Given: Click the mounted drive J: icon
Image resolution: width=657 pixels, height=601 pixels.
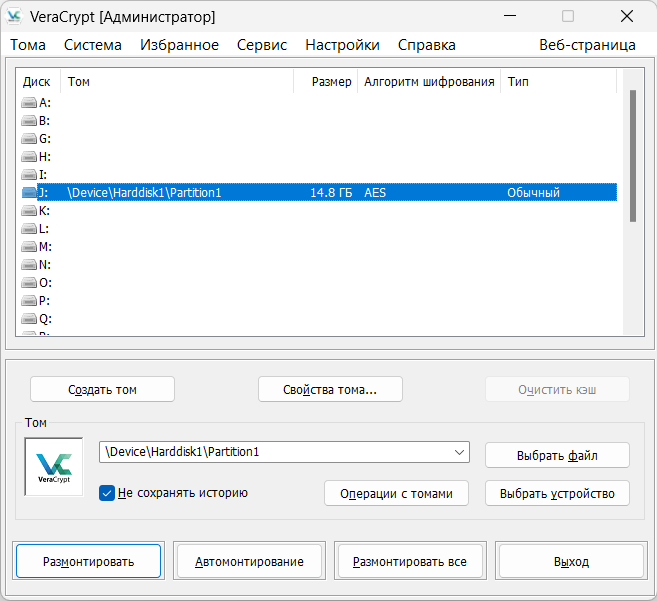Looking at the screenshot, I should (x=29, y=192).
